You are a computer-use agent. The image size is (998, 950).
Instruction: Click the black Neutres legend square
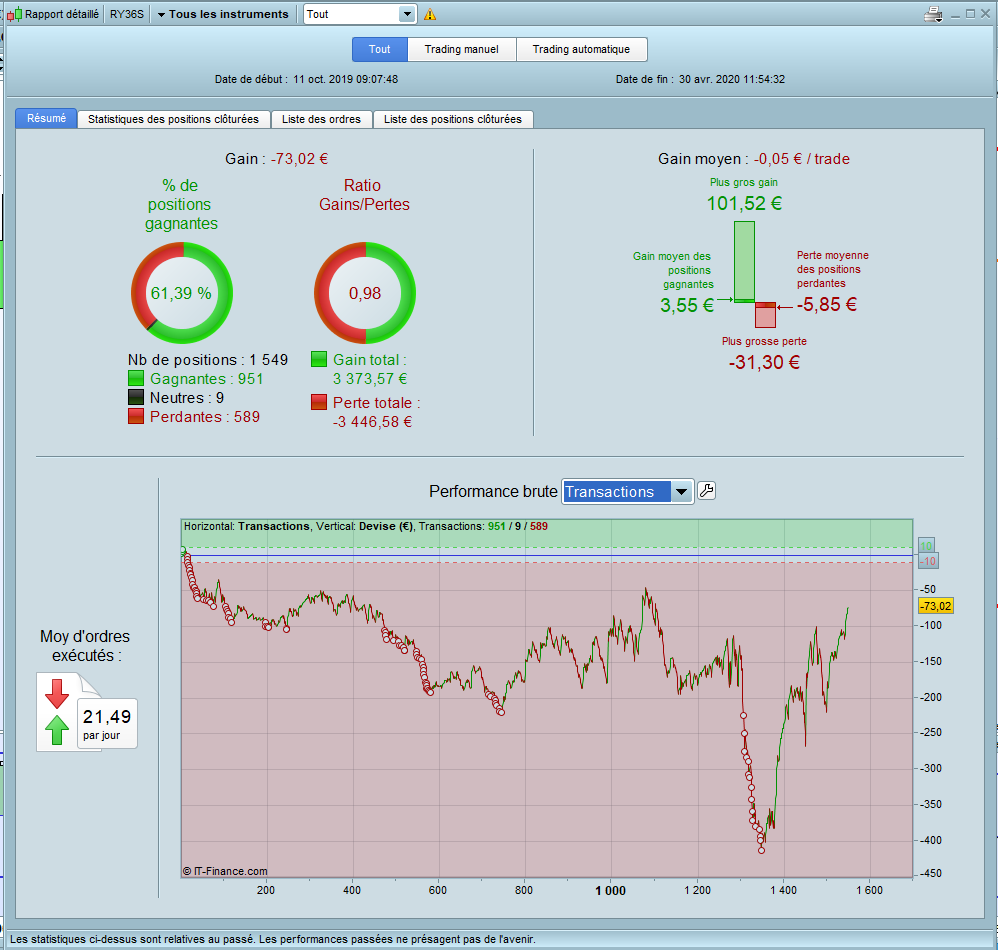pyautogui.click(x=136, y=398)
